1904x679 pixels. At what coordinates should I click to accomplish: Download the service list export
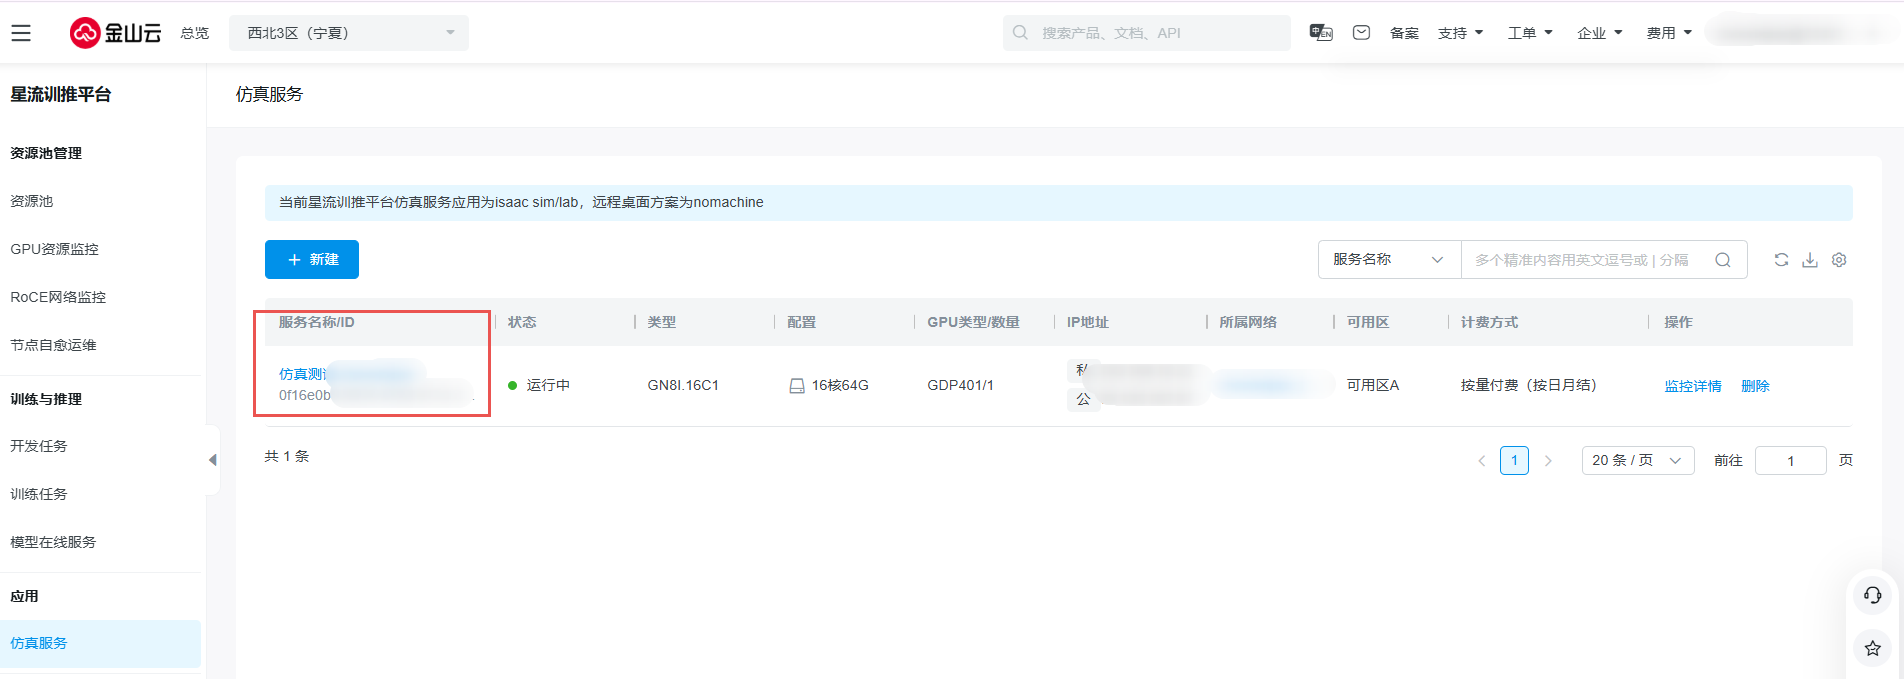[x=1810, y=260]
